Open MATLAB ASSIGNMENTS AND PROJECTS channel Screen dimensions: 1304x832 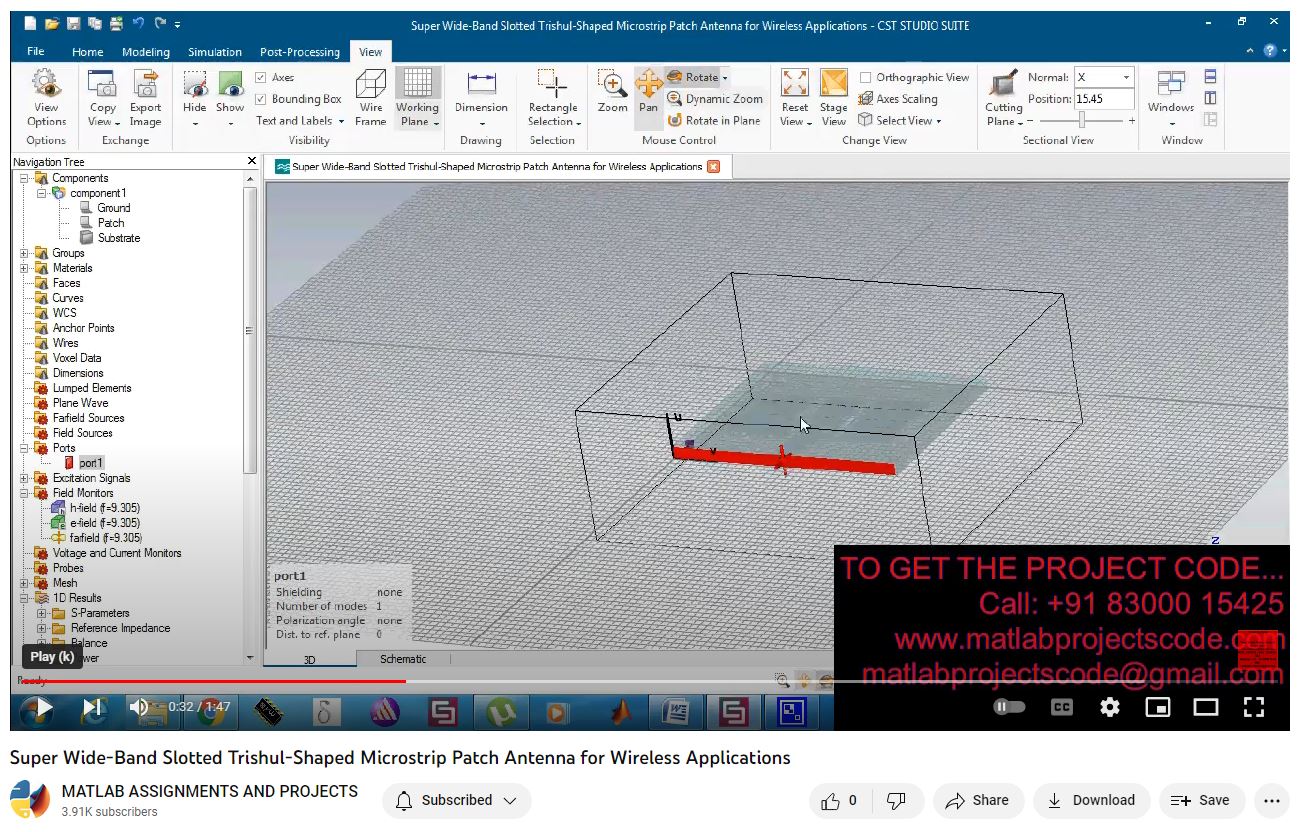click(x=210, y=791)
